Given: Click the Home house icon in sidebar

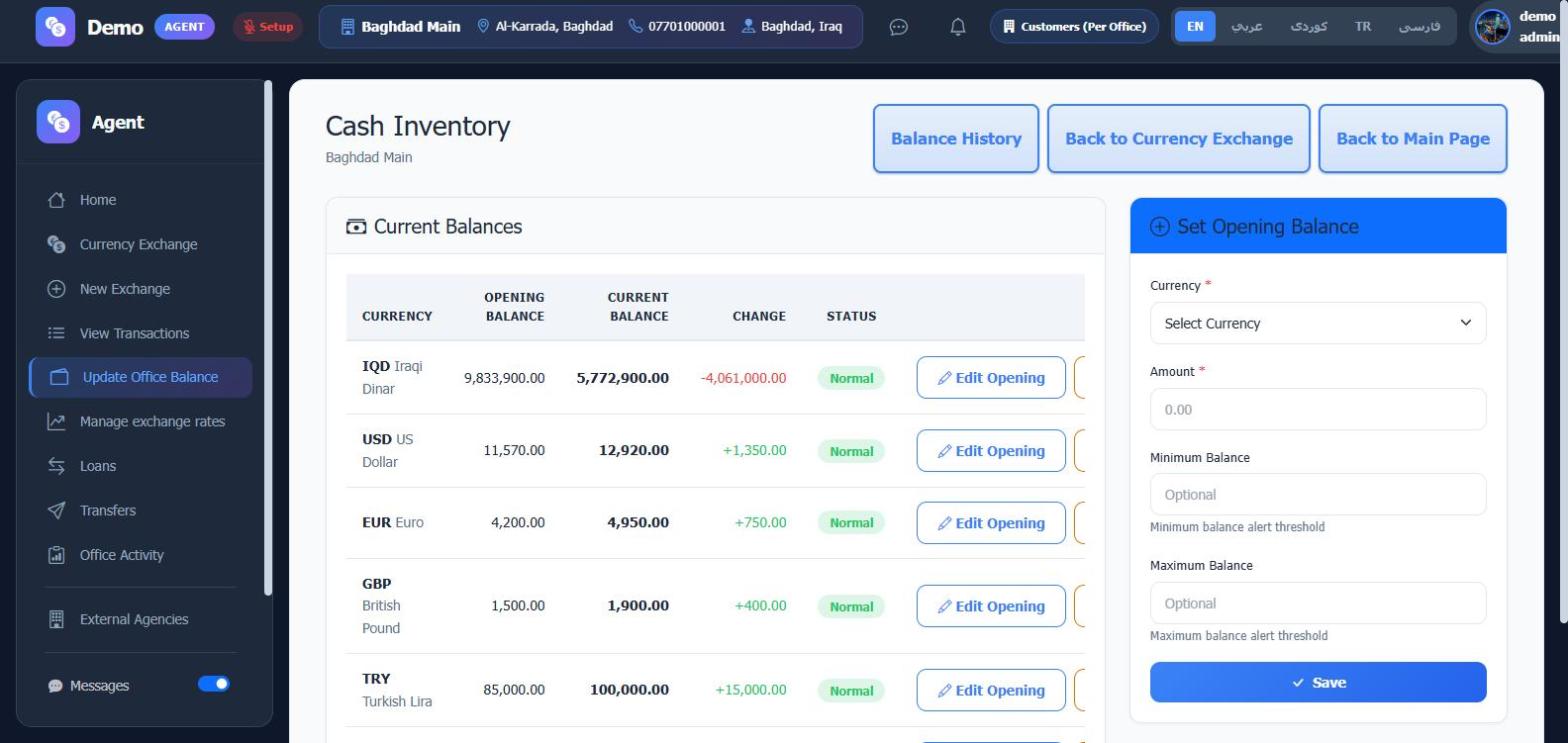Looking at the screenshot, I should 57,200.
